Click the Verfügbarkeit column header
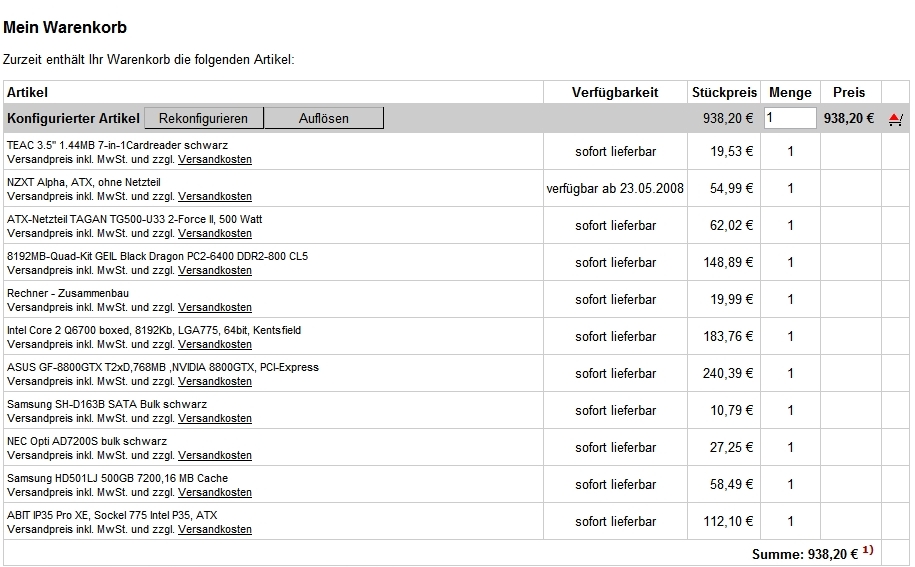The width and height of the screenshot is (915, 567). [x=615, y=92]
